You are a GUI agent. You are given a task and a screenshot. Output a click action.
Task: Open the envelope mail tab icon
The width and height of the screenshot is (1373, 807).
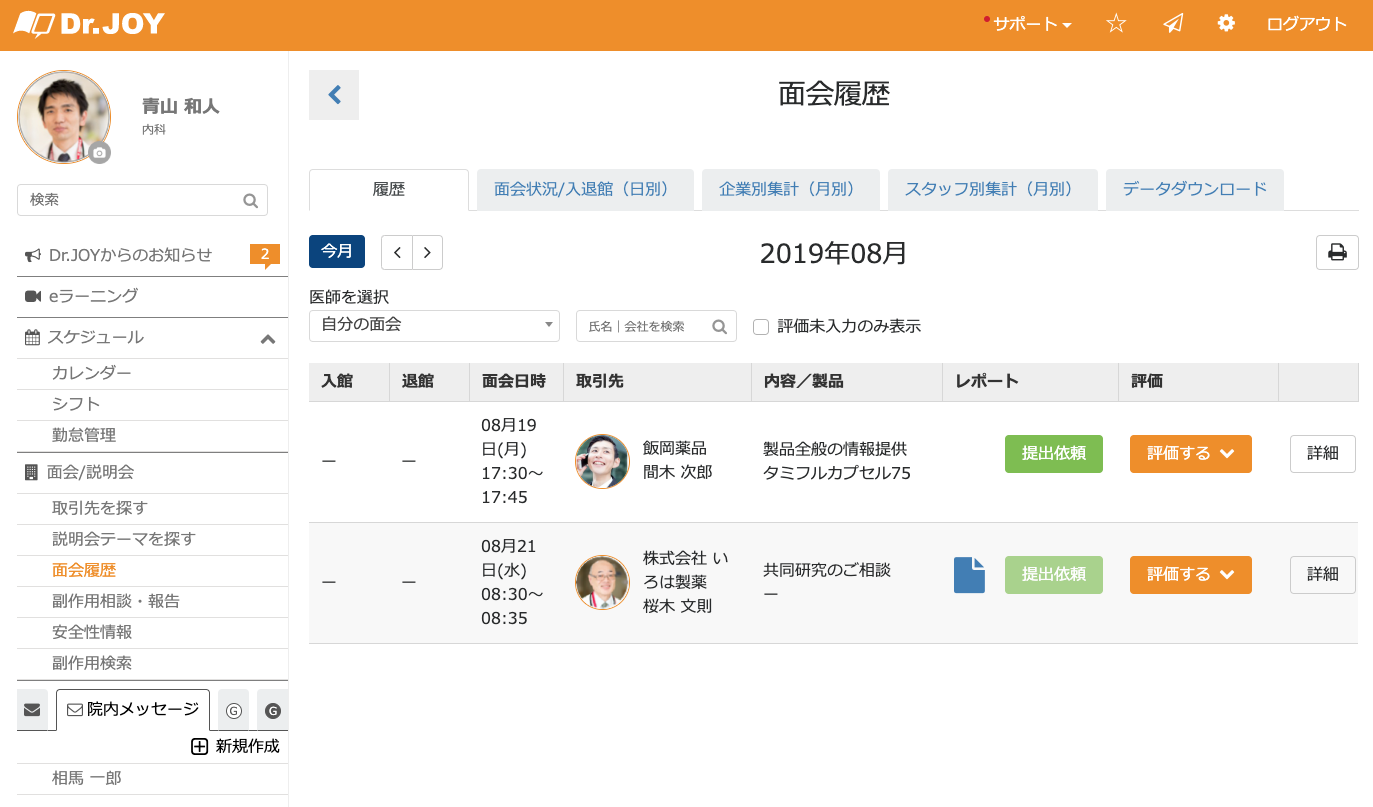coord(32,710)
